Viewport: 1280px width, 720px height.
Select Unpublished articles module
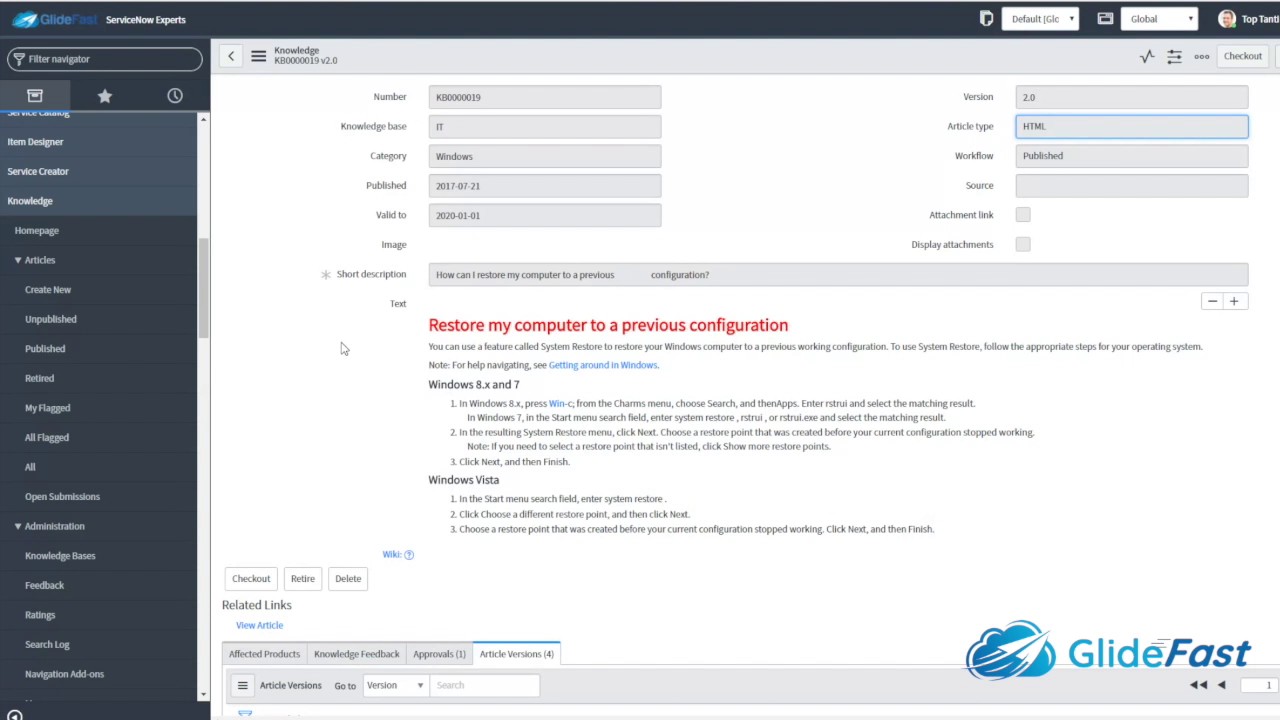[51, 319]
